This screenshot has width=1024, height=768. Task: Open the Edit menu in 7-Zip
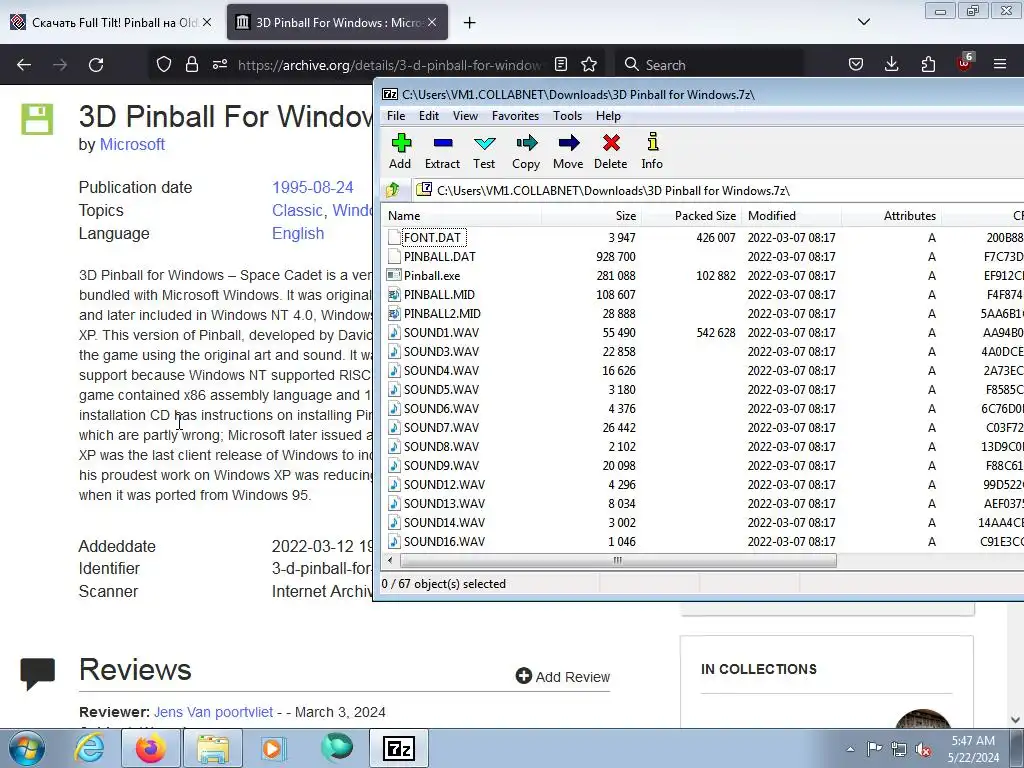pyautogui.click(x=428, y=116)
